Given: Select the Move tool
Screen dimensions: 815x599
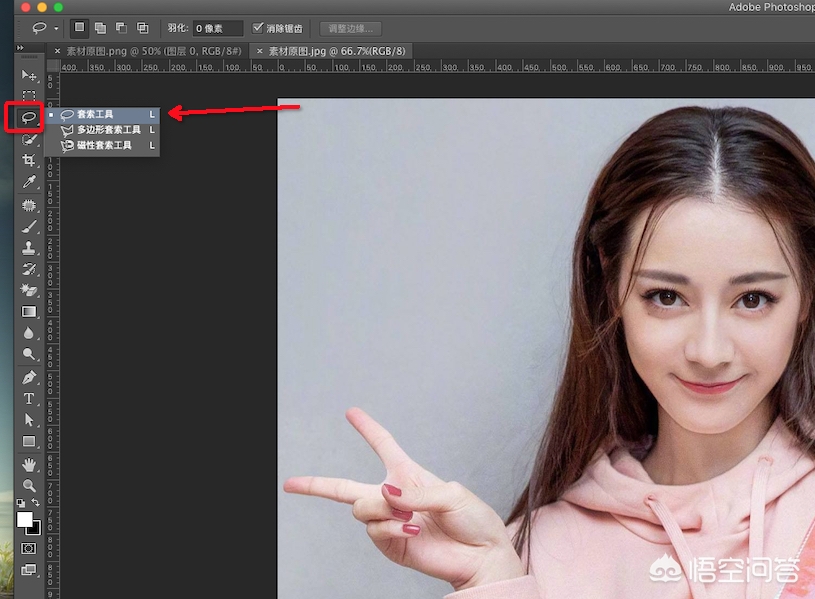Looking at the screenshot, I should pyautogui.click(x=29, y=74).
